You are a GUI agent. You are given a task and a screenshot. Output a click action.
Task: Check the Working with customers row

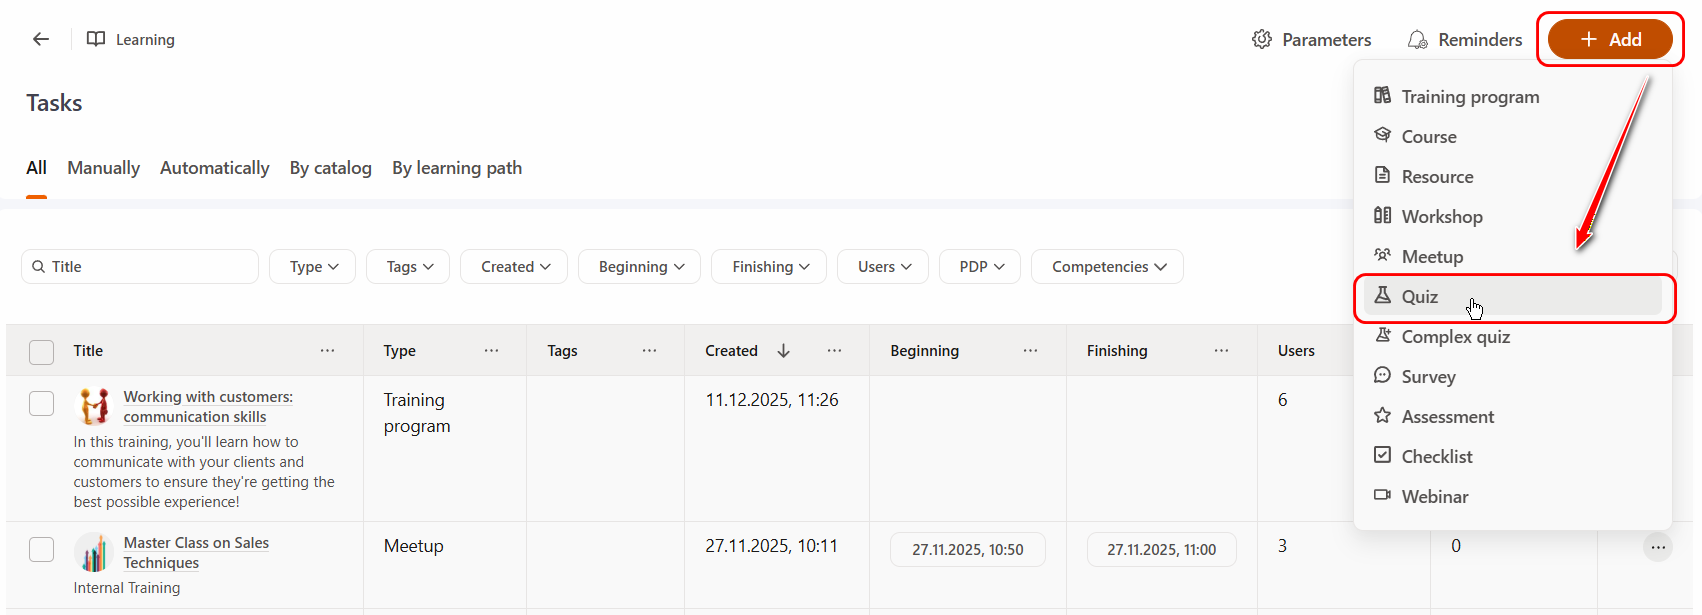[41, 403]
